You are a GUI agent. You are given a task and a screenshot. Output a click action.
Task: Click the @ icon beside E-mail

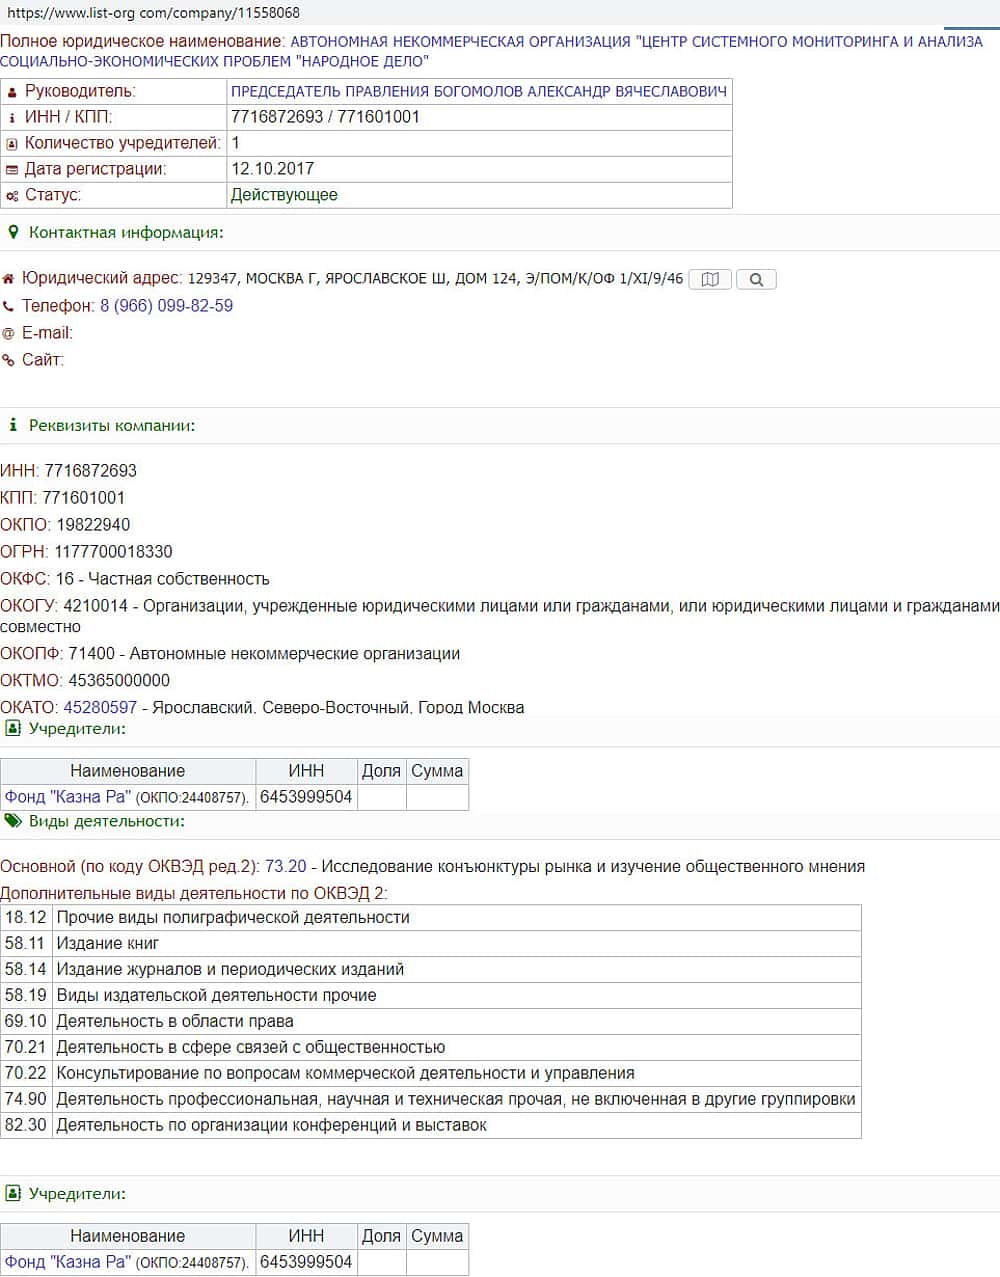pos(8,334)
